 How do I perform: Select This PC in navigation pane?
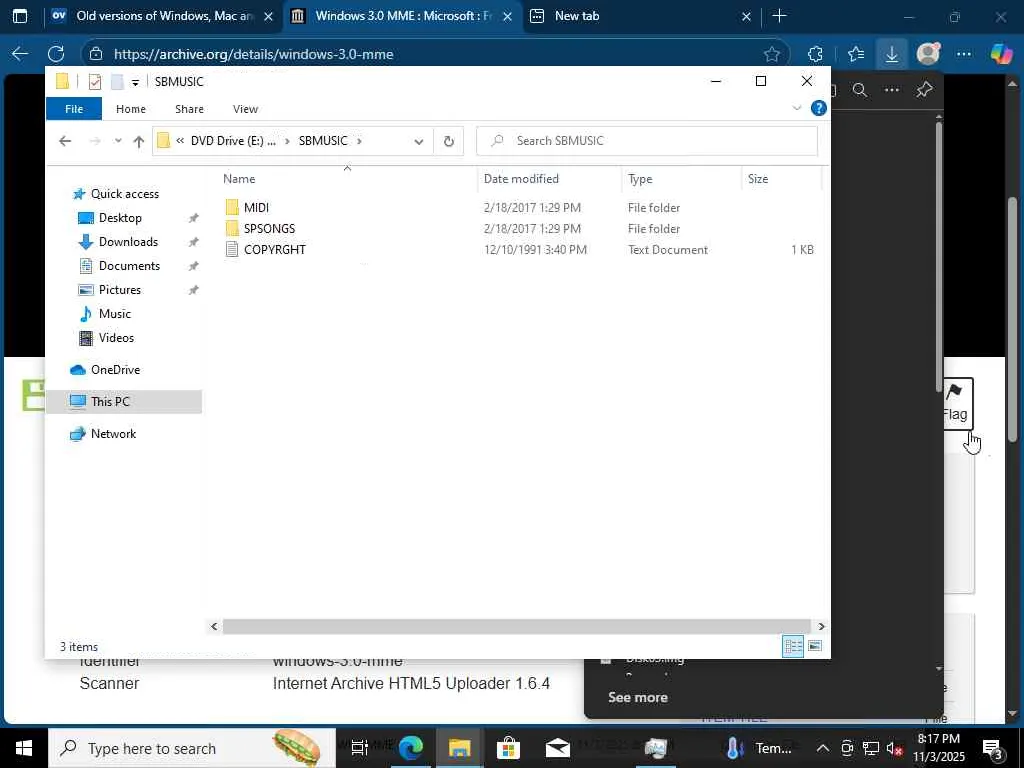coord(123,402)
